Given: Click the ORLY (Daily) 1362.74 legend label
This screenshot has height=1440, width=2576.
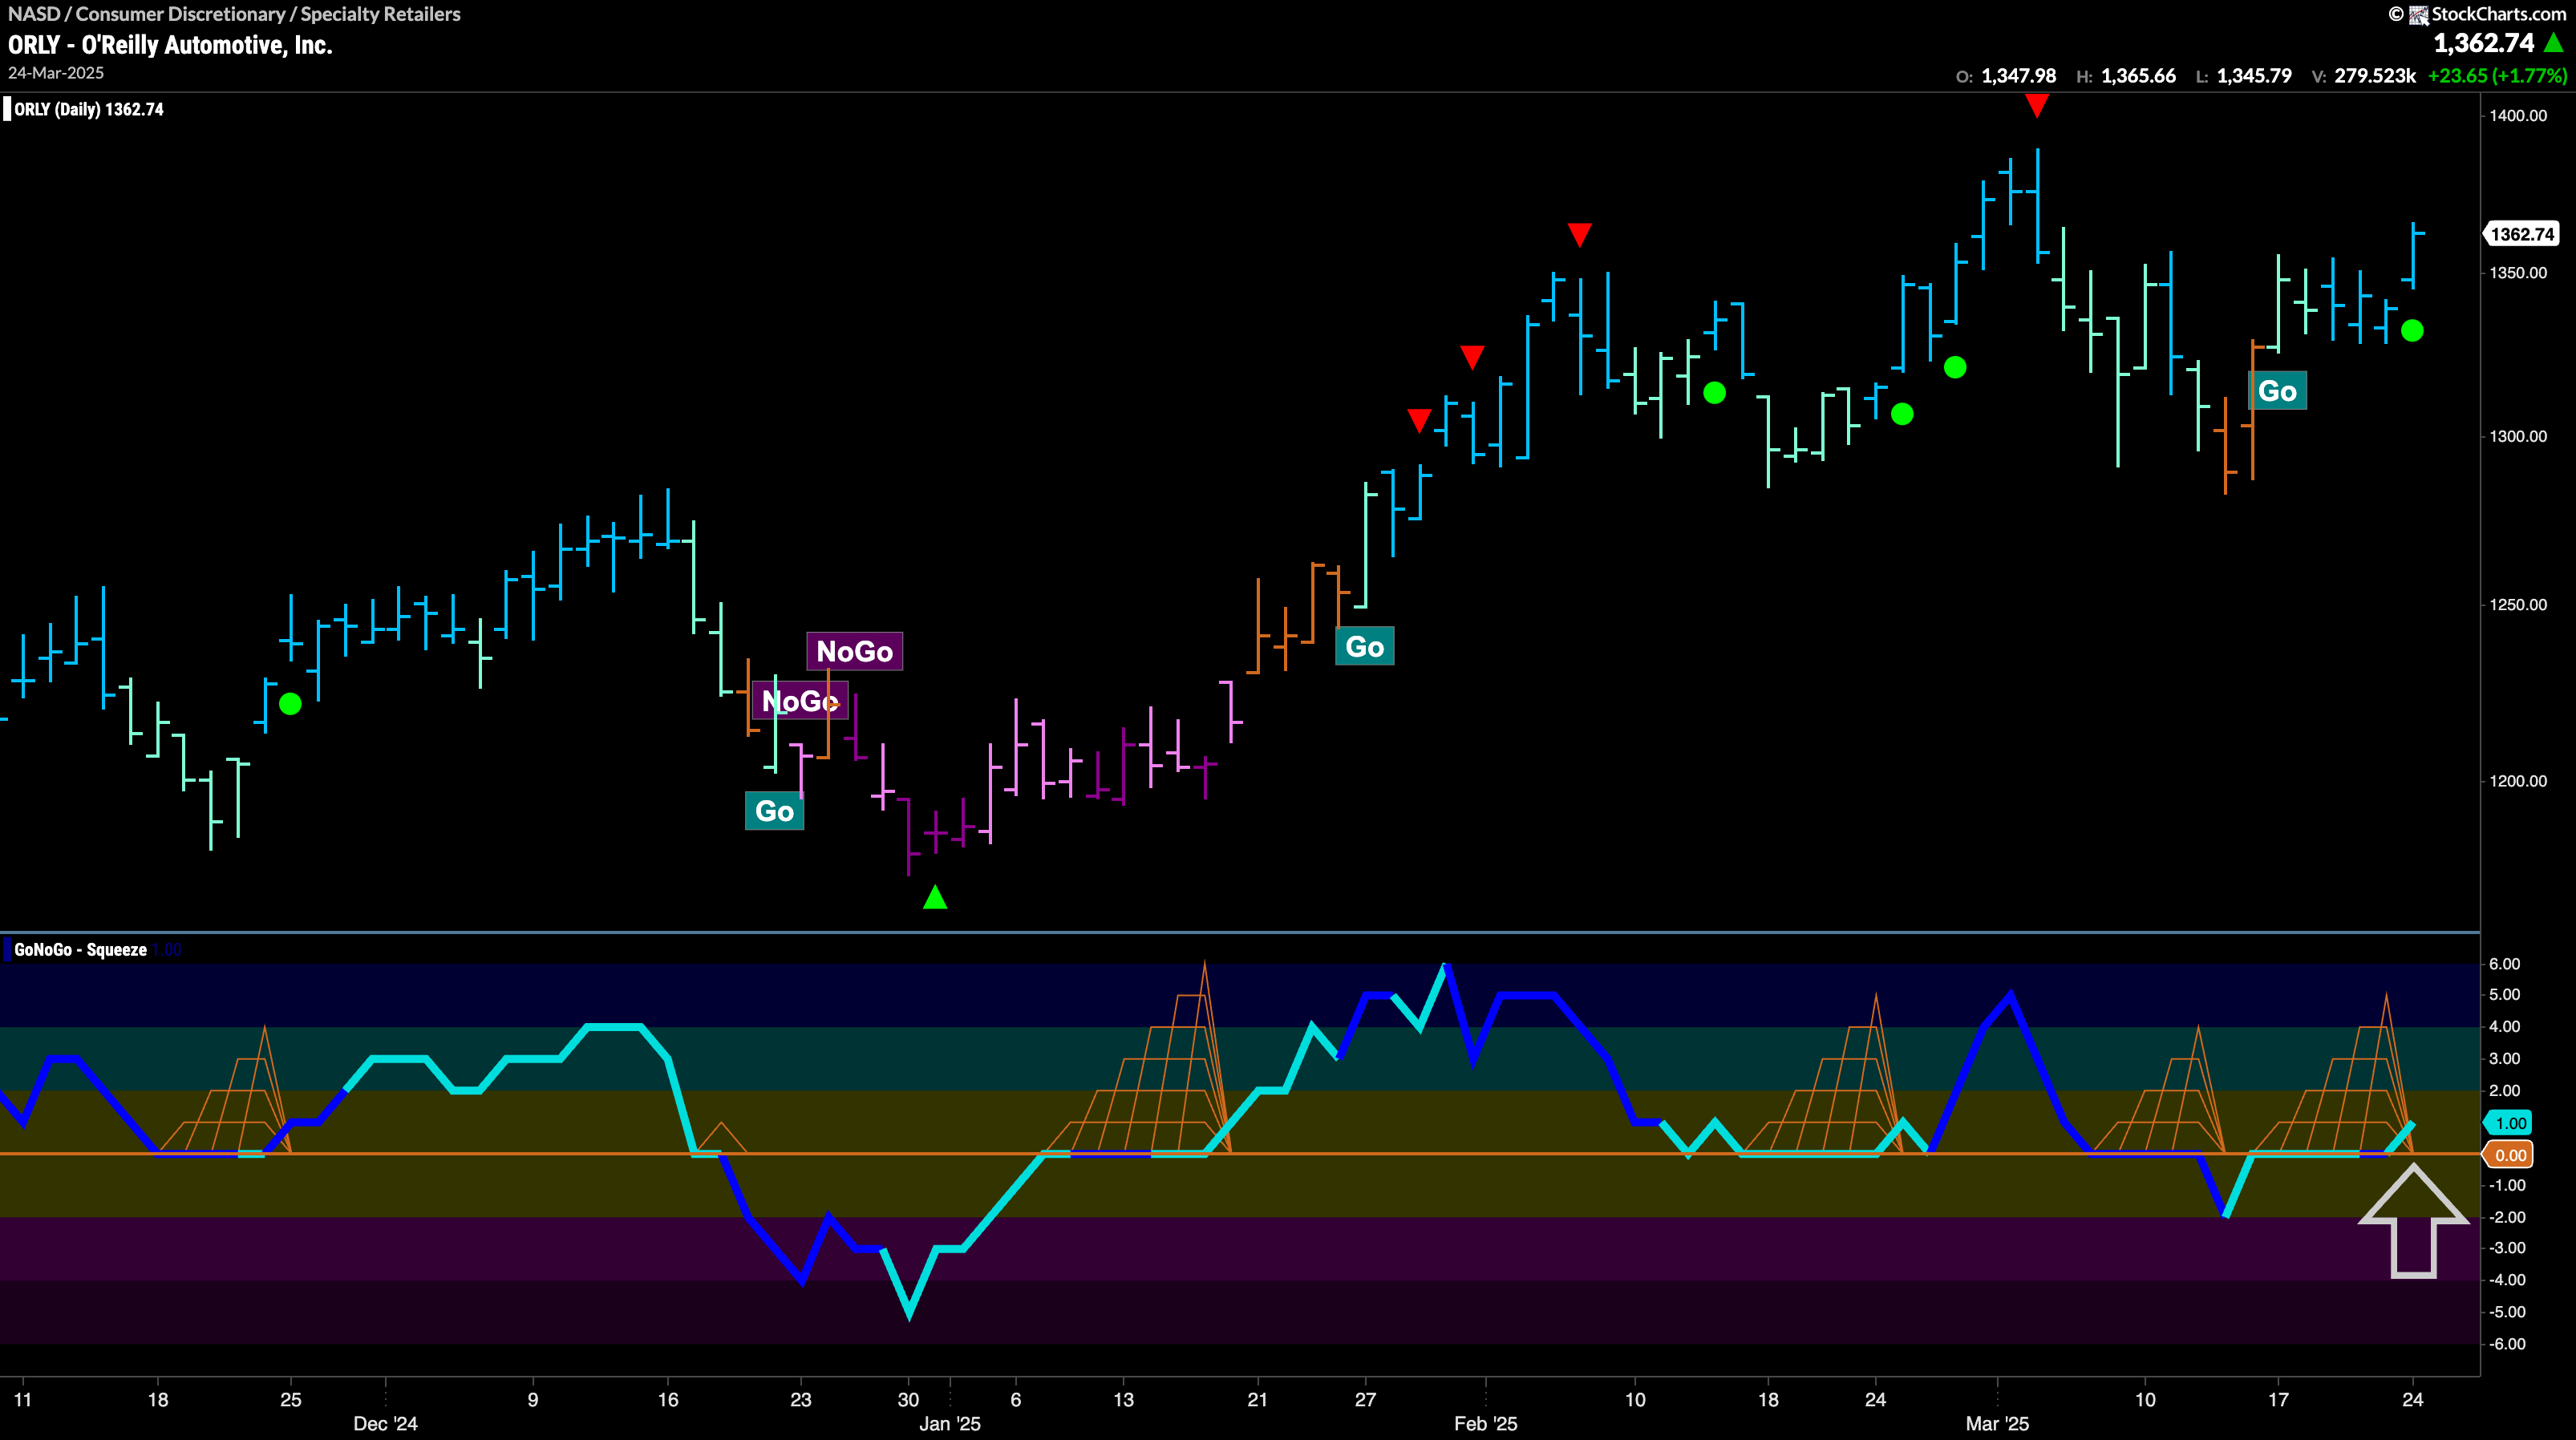Looking at the screenshot, I should click(88, 109).
